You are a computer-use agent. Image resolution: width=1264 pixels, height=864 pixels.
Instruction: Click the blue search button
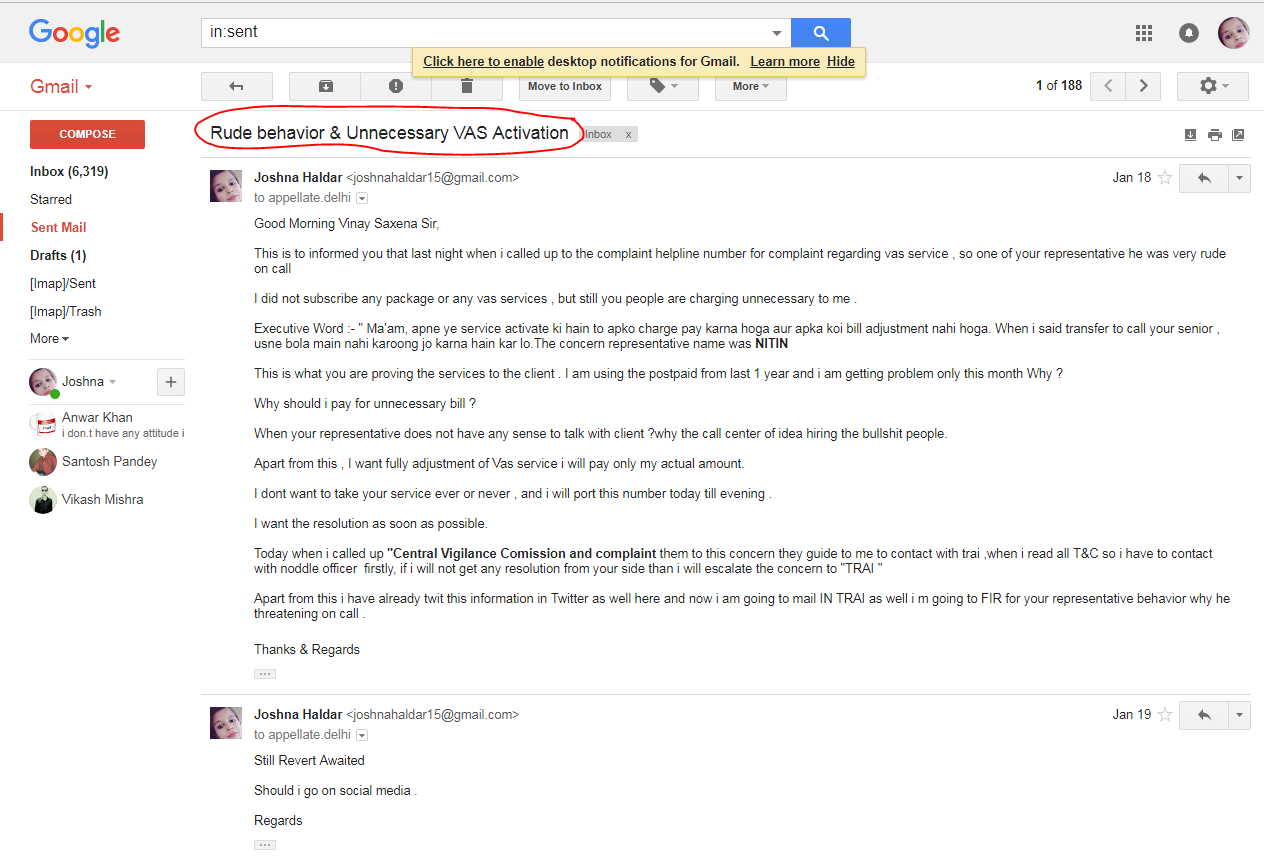click(x=820, y=33)
